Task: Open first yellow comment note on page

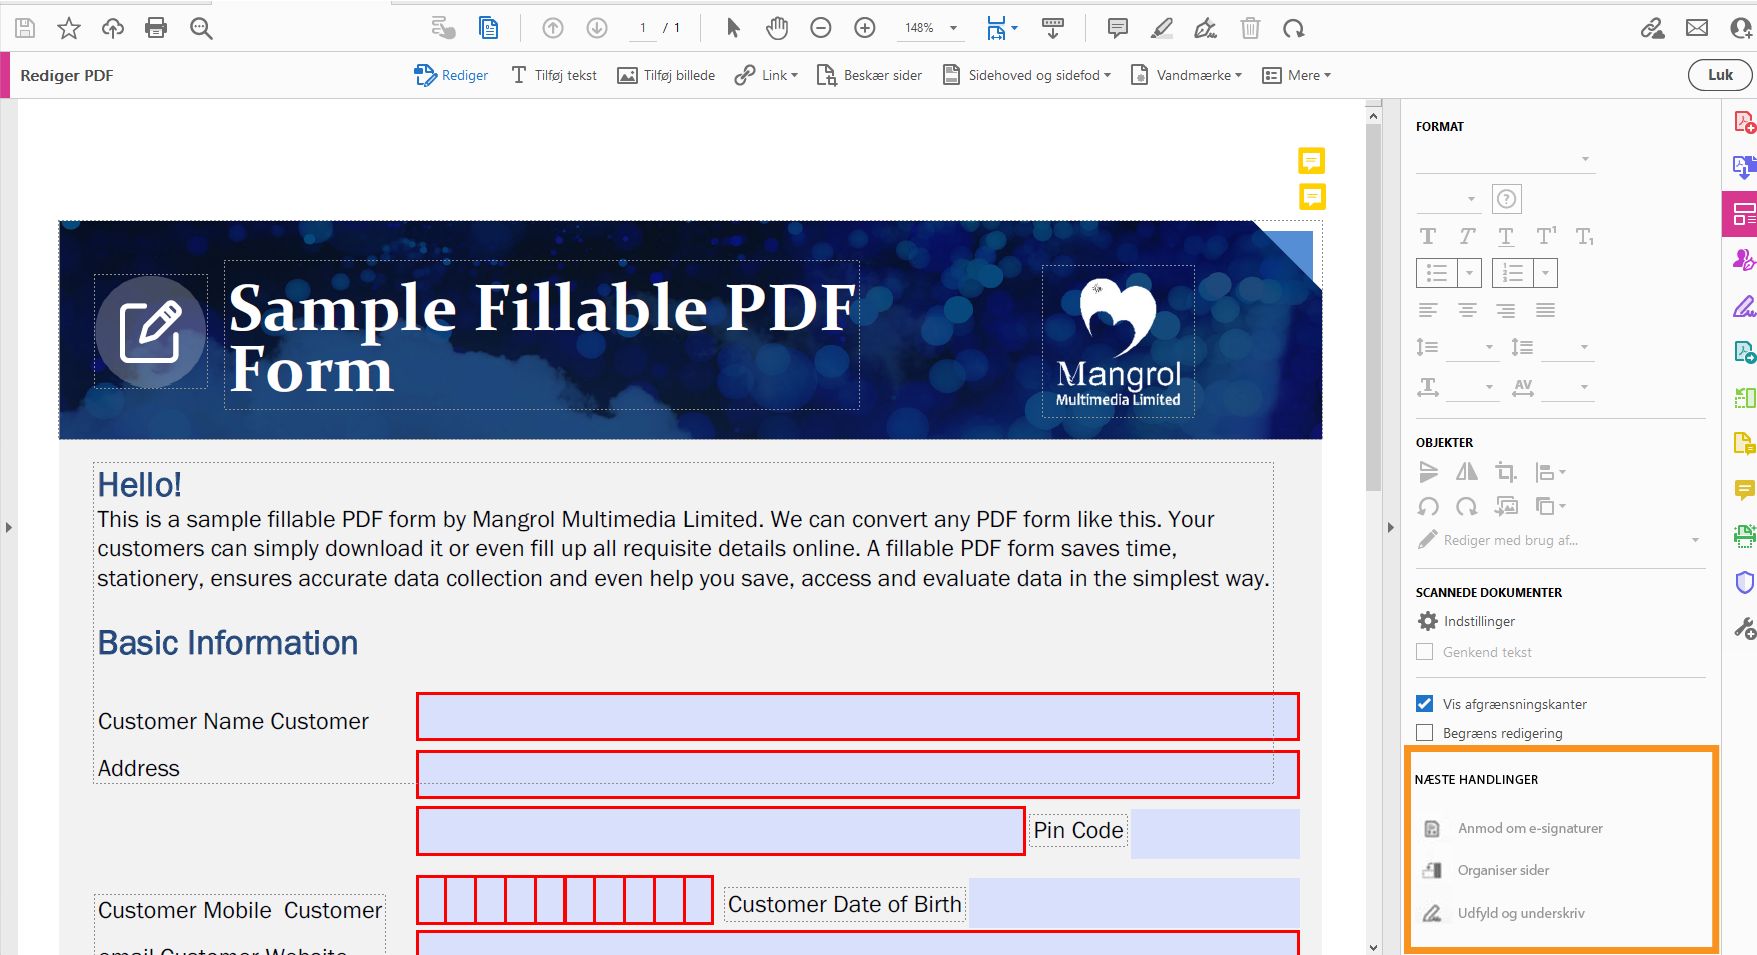Action: 1311,161
